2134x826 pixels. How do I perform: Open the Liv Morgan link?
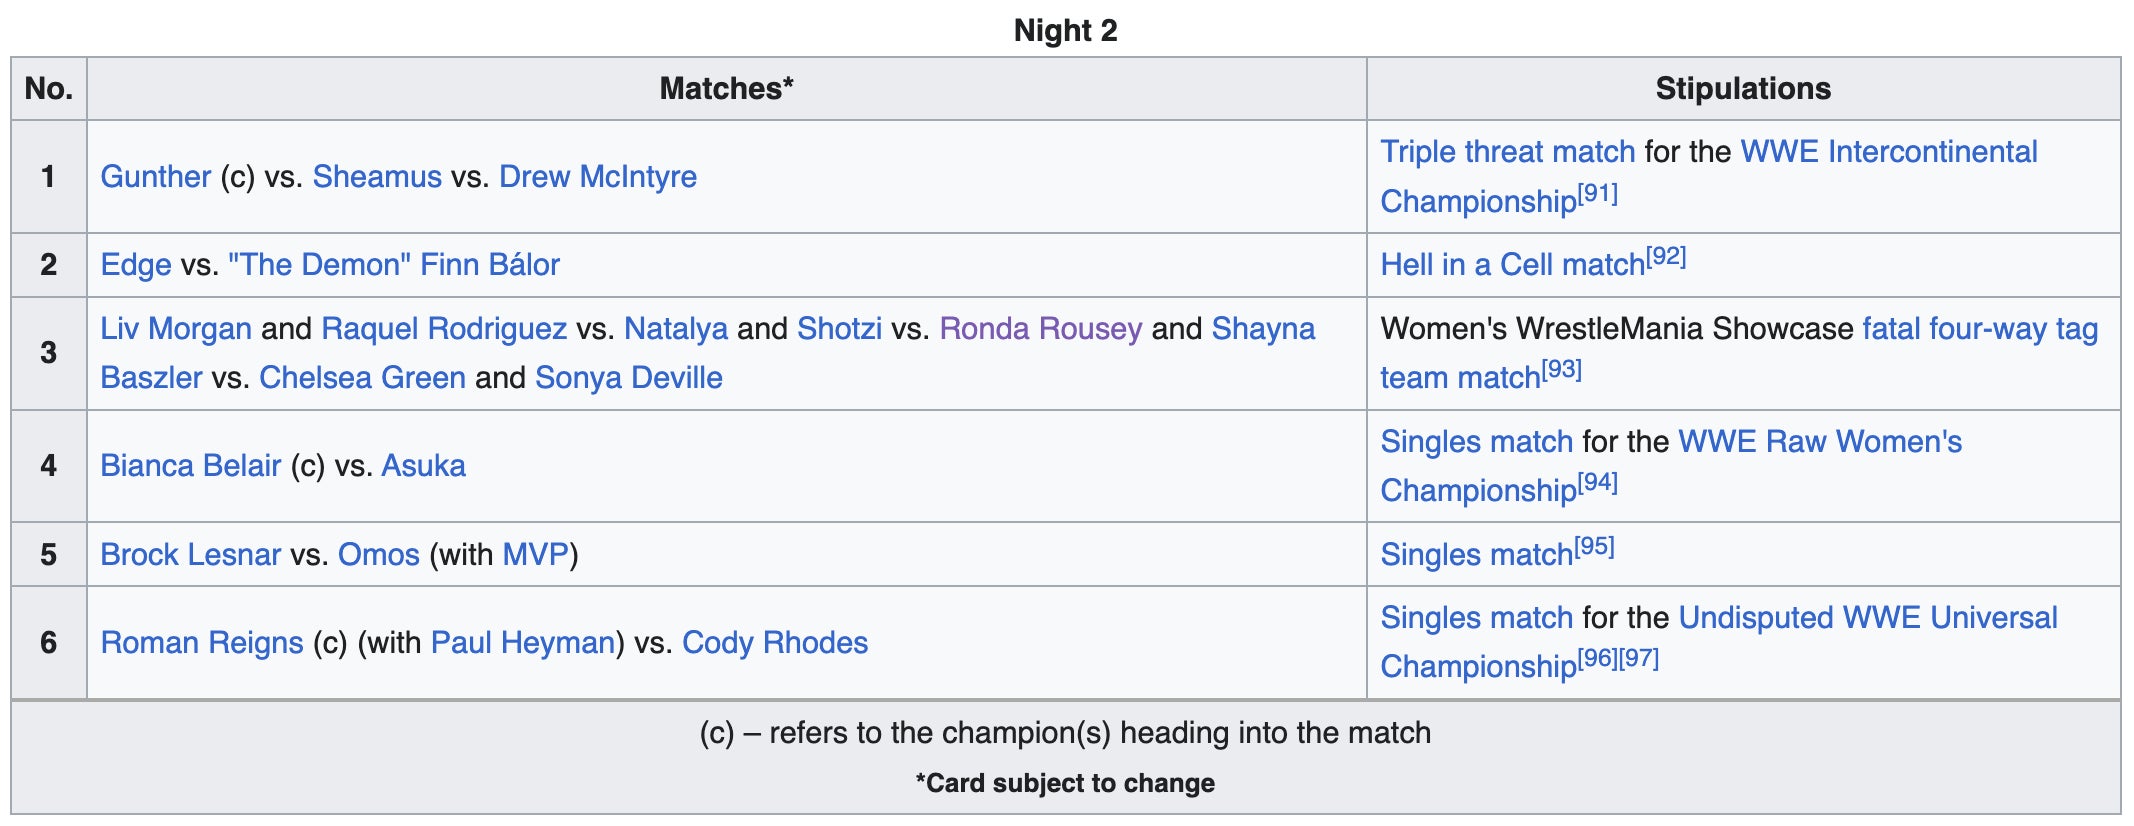(x=176, y=329)
